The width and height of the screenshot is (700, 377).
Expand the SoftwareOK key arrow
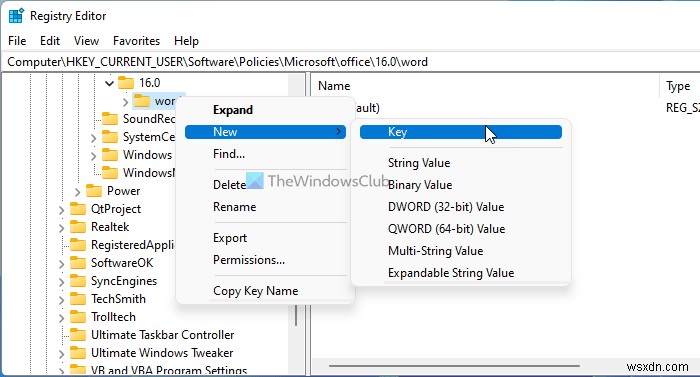point(61,264)
